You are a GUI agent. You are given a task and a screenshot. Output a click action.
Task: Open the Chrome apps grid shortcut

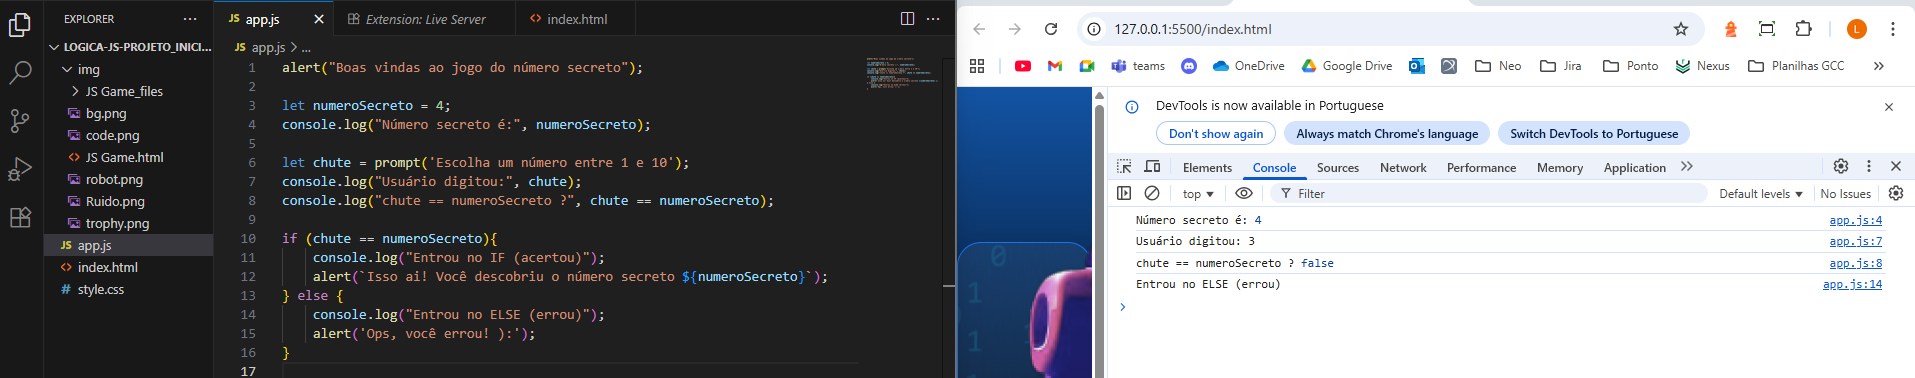[977, 66]
